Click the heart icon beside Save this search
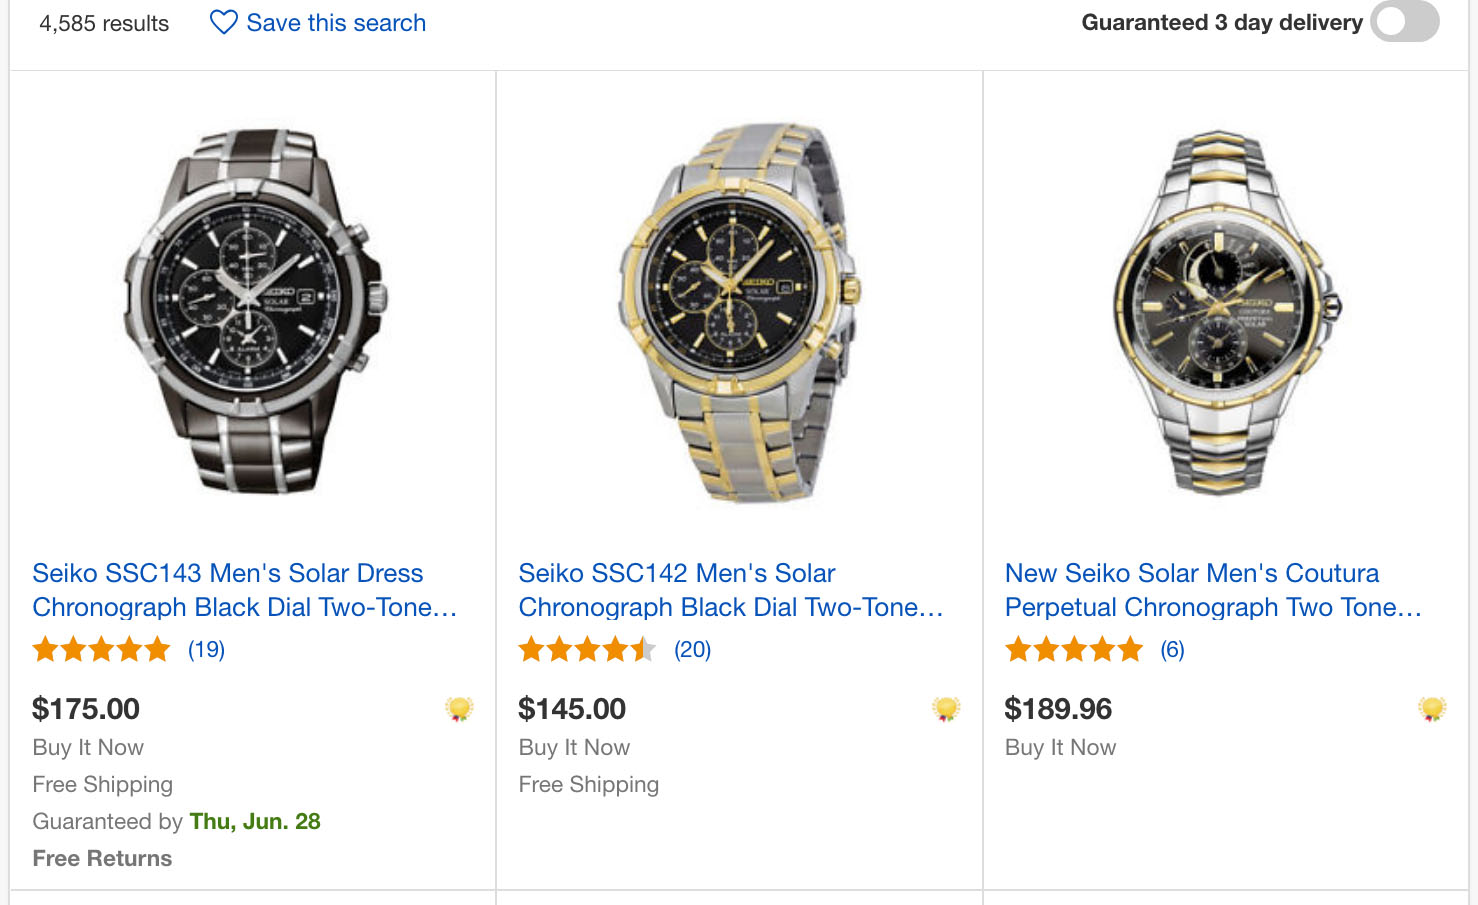This screenshot has height=905, width=1478. (223, 22)
